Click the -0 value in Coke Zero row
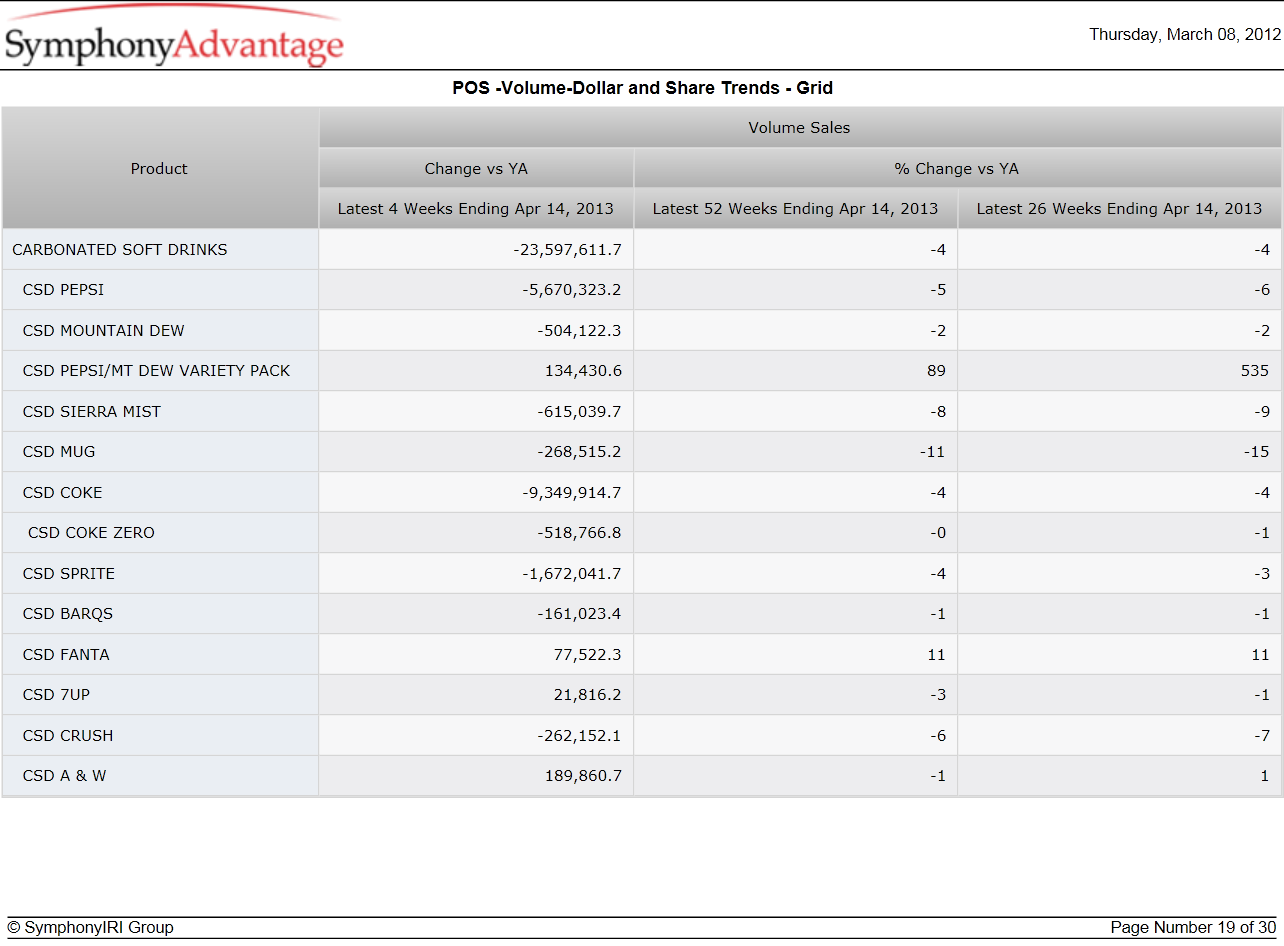The height and width of the screenshot is (946, 1284). click(x=938, y=533)
